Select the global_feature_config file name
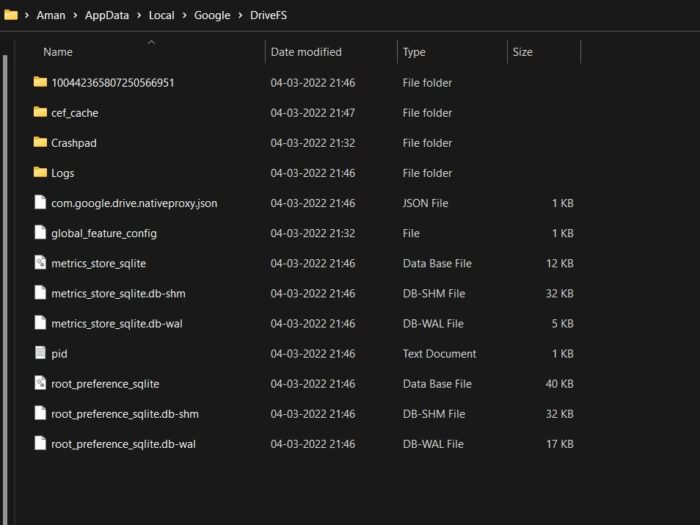The width and height of the screenshot is (700, 525). pos(104,233)
